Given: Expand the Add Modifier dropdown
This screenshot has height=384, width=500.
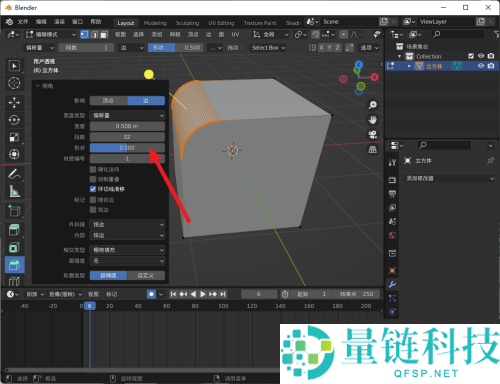Looking at the screenshot, I should (449, 179).
